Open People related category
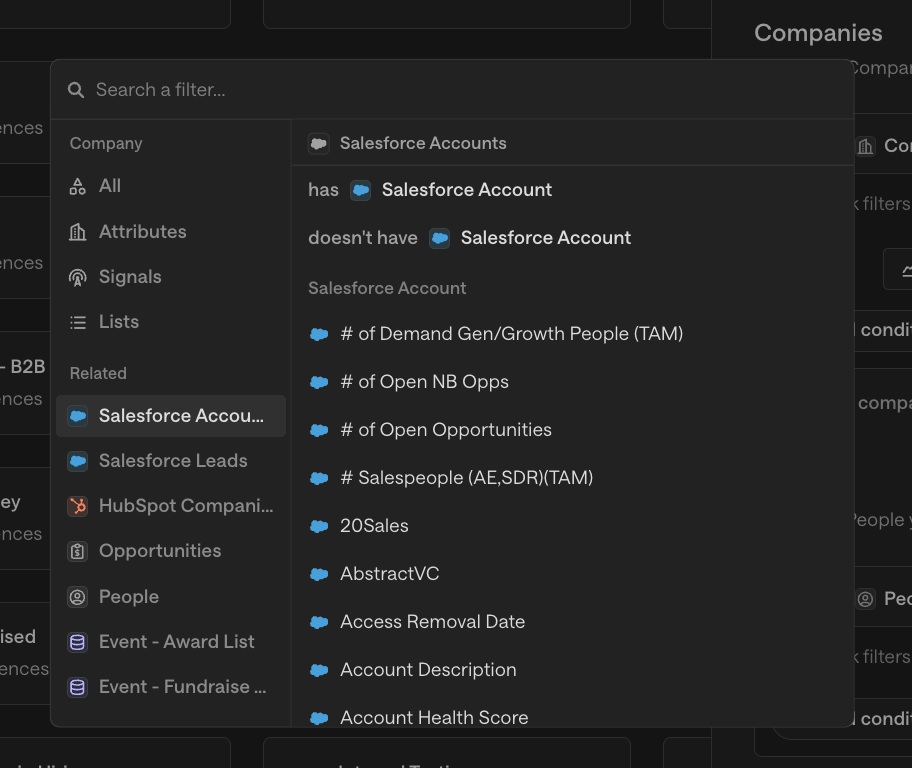This screenshot has width=912, height=768. point(170,597)
